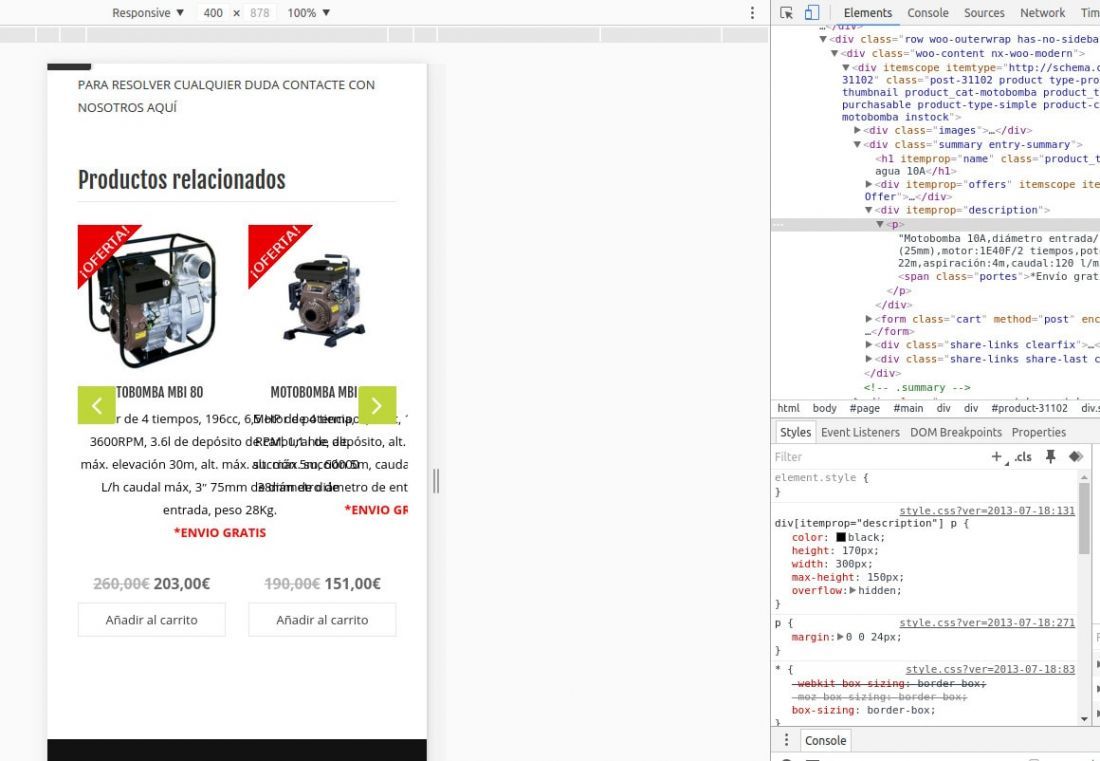1100x761 pixels.
Task: Click the Styles pane scrollbar thumb
Action: [x=1084, y=519]
